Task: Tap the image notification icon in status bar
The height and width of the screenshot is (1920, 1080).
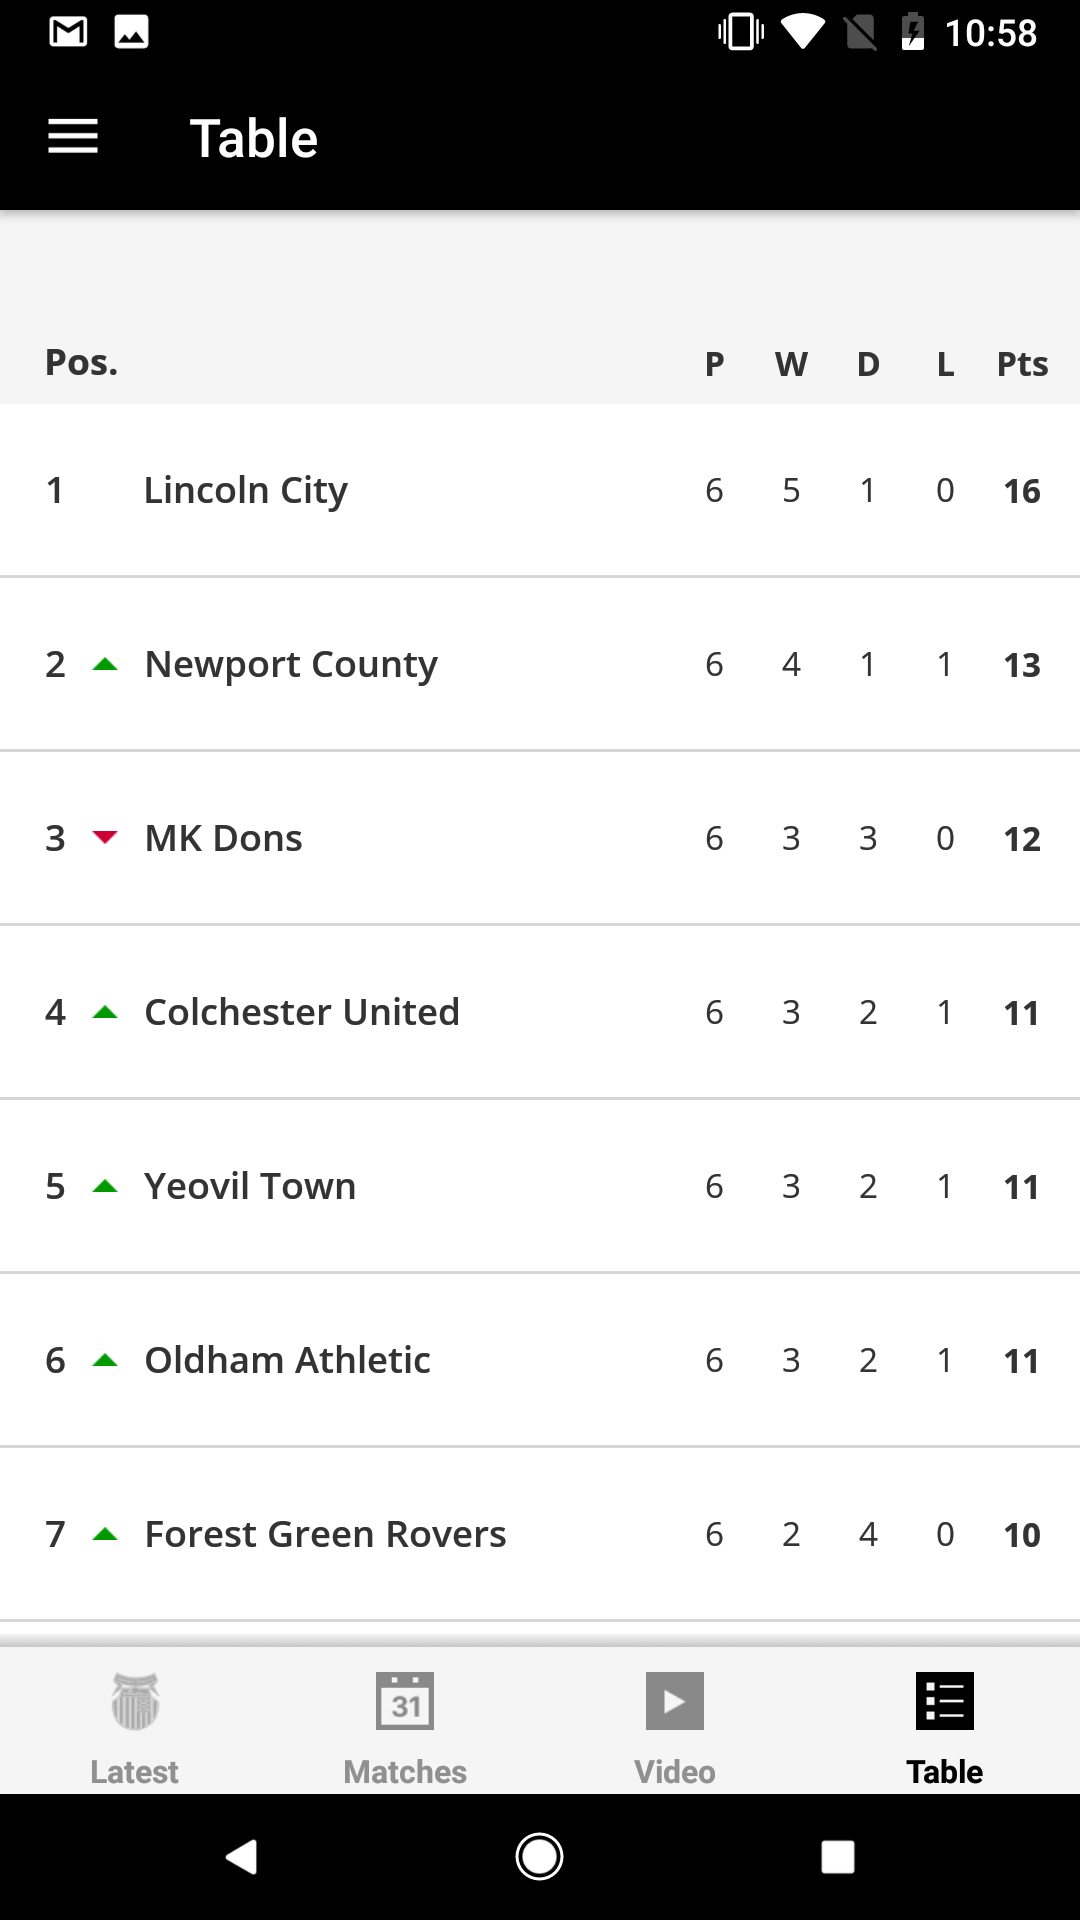Action: pos(132,32)
